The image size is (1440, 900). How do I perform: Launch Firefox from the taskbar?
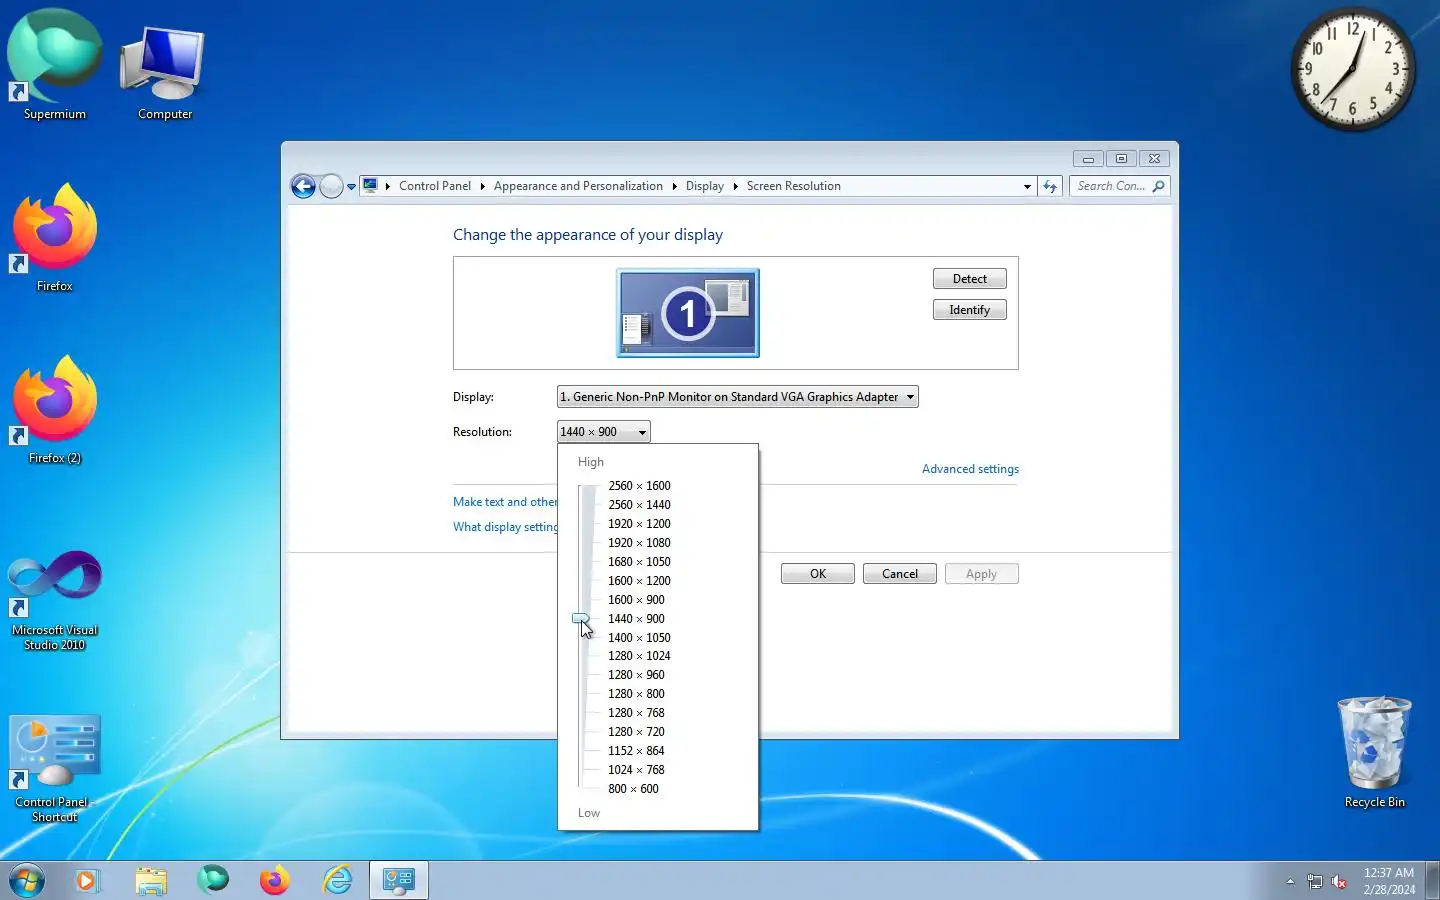[275, 880]
